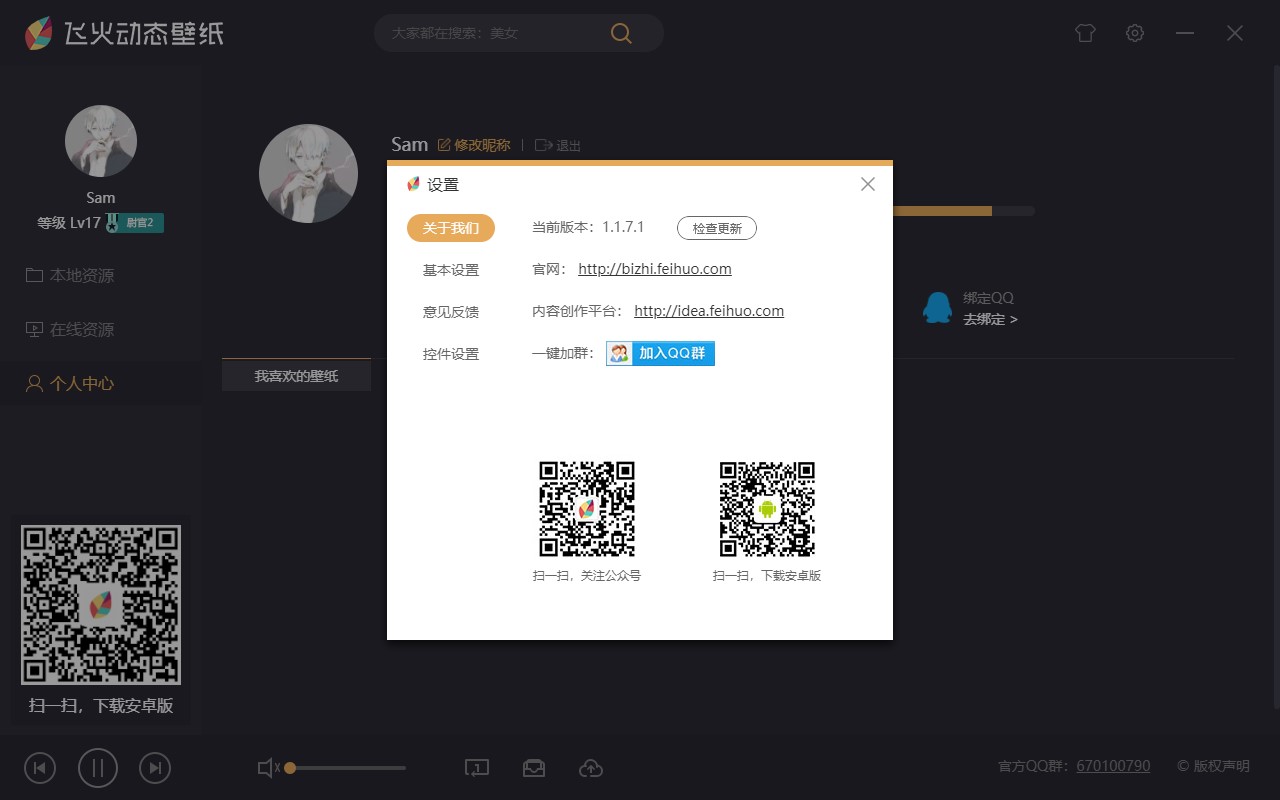Open 本地资源 in sidebar
The image size is (1280, 800).
click(70, 275)
